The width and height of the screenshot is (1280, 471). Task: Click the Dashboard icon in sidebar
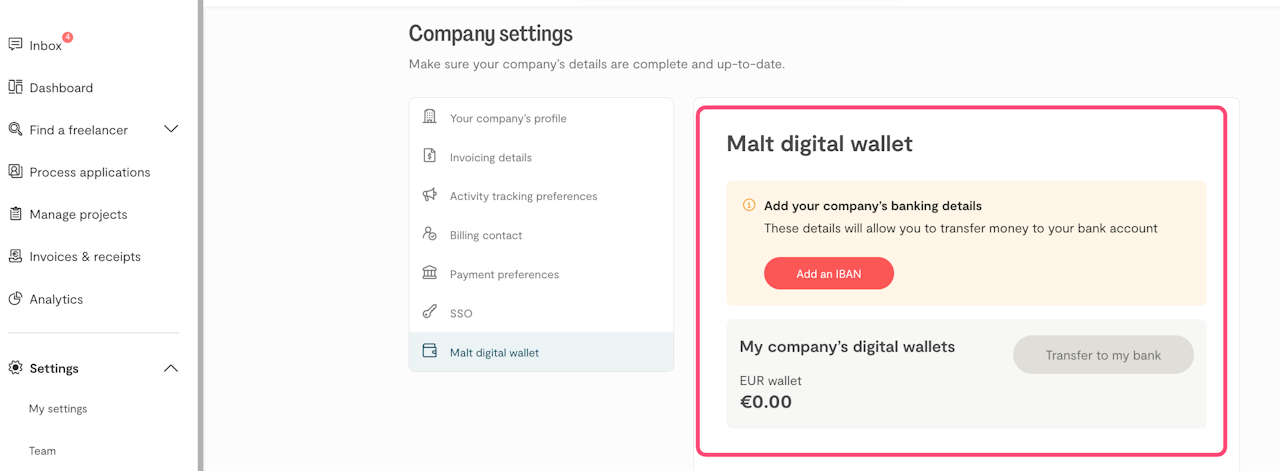(x=15, y=87)
